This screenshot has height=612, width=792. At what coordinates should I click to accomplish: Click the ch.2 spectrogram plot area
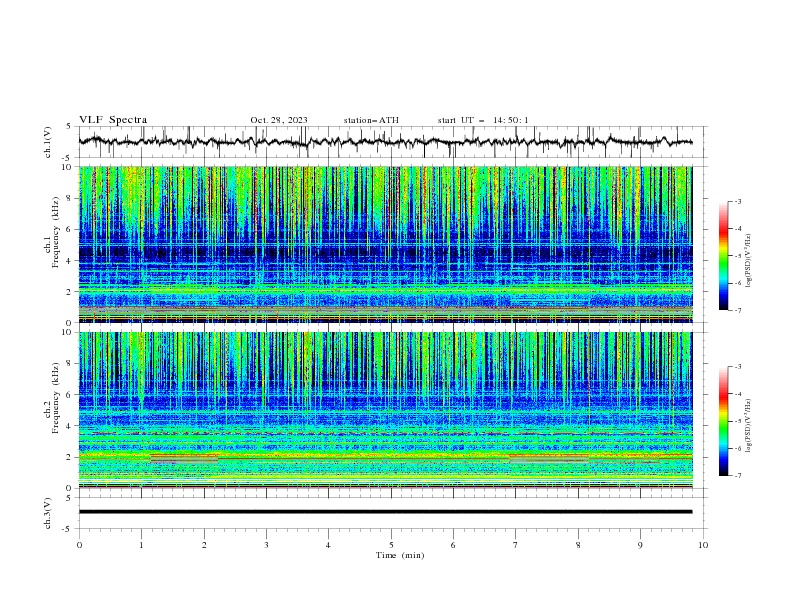[385, 410]
